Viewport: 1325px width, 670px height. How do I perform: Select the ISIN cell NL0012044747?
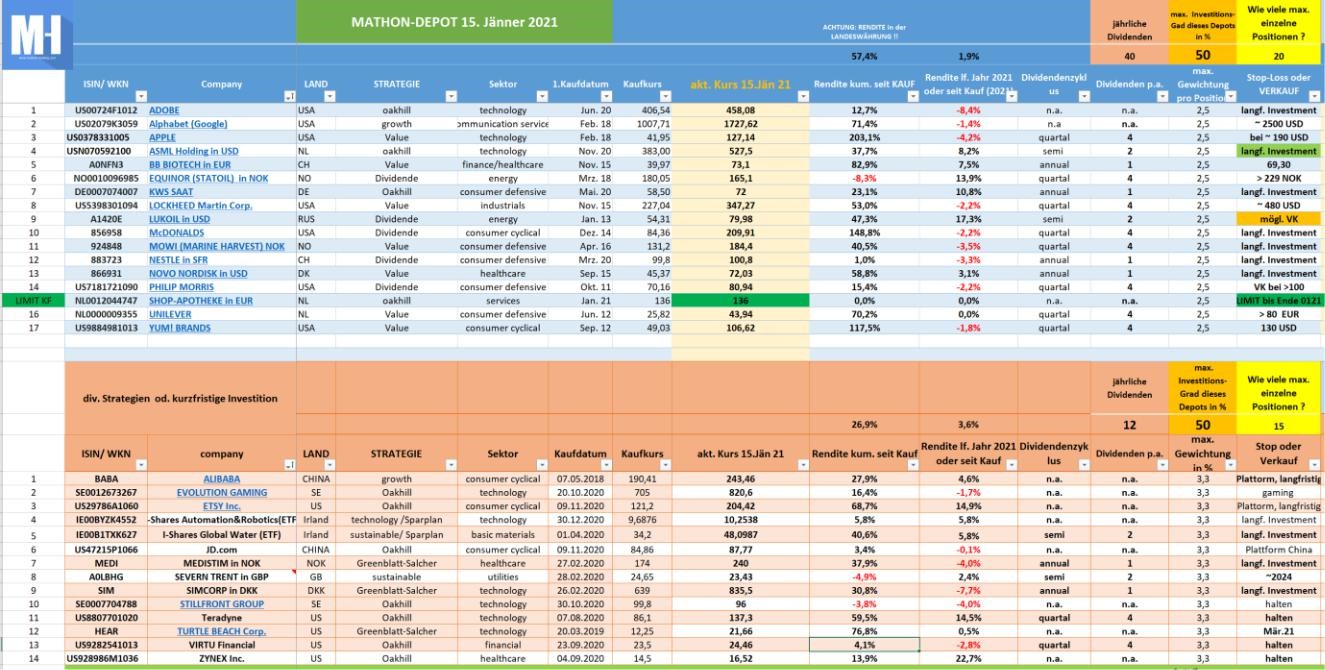click(106, 300)
